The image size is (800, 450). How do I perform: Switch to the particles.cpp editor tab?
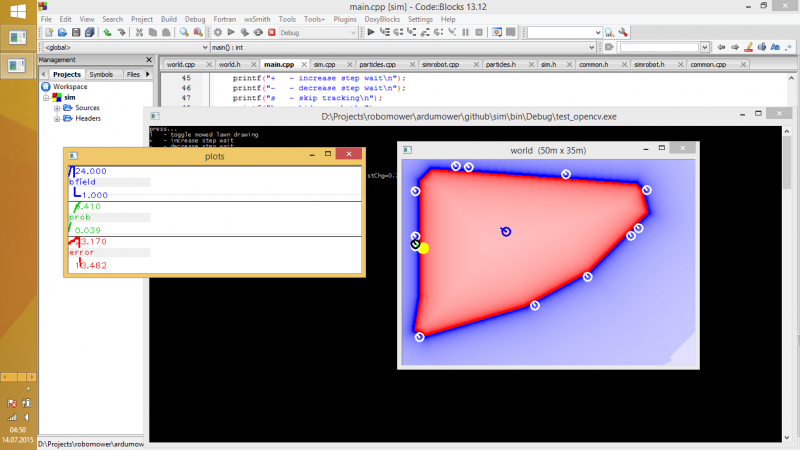coord(378,65)
